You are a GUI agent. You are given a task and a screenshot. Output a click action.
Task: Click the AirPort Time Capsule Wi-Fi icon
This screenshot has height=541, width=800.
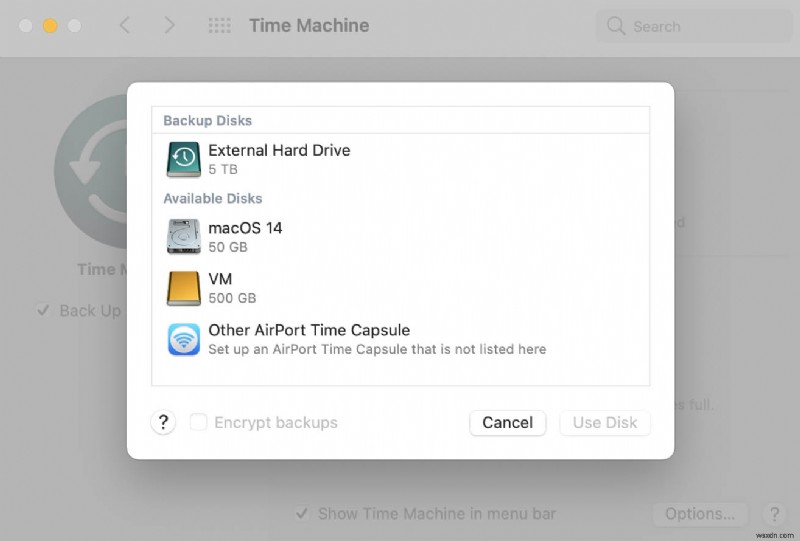coord(184,339)
